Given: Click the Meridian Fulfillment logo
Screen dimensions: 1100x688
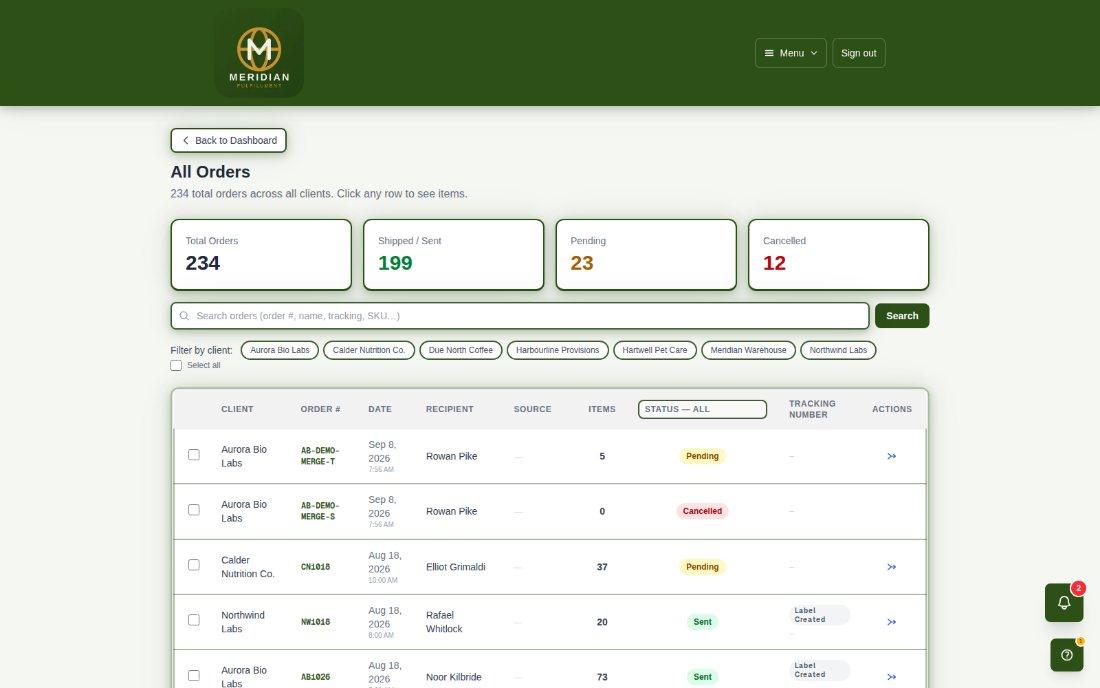Looking at the screenshot, I should [x=259, y=53].
